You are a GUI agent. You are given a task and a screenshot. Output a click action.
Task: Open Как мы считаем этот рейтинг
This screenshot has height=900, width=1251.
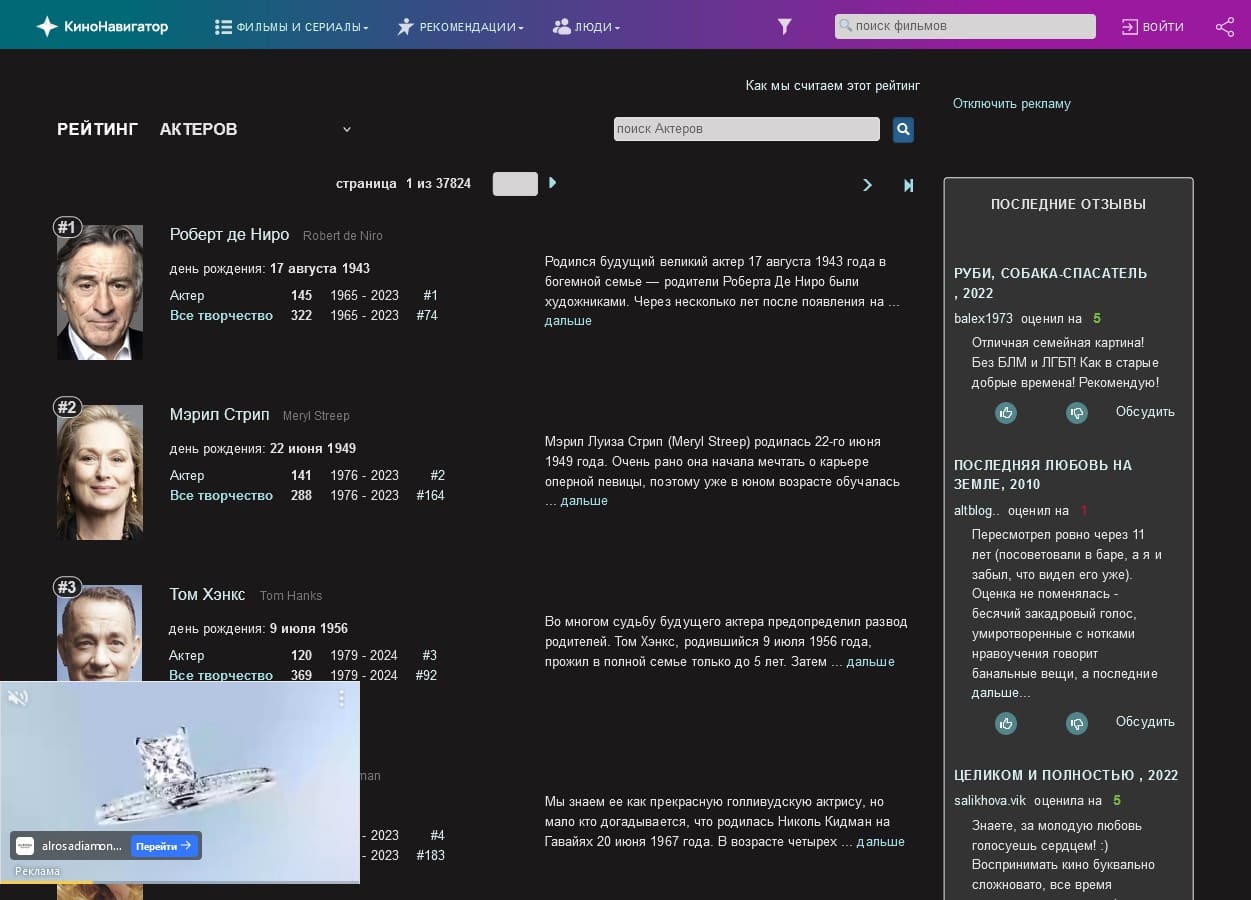pos(832,86)
